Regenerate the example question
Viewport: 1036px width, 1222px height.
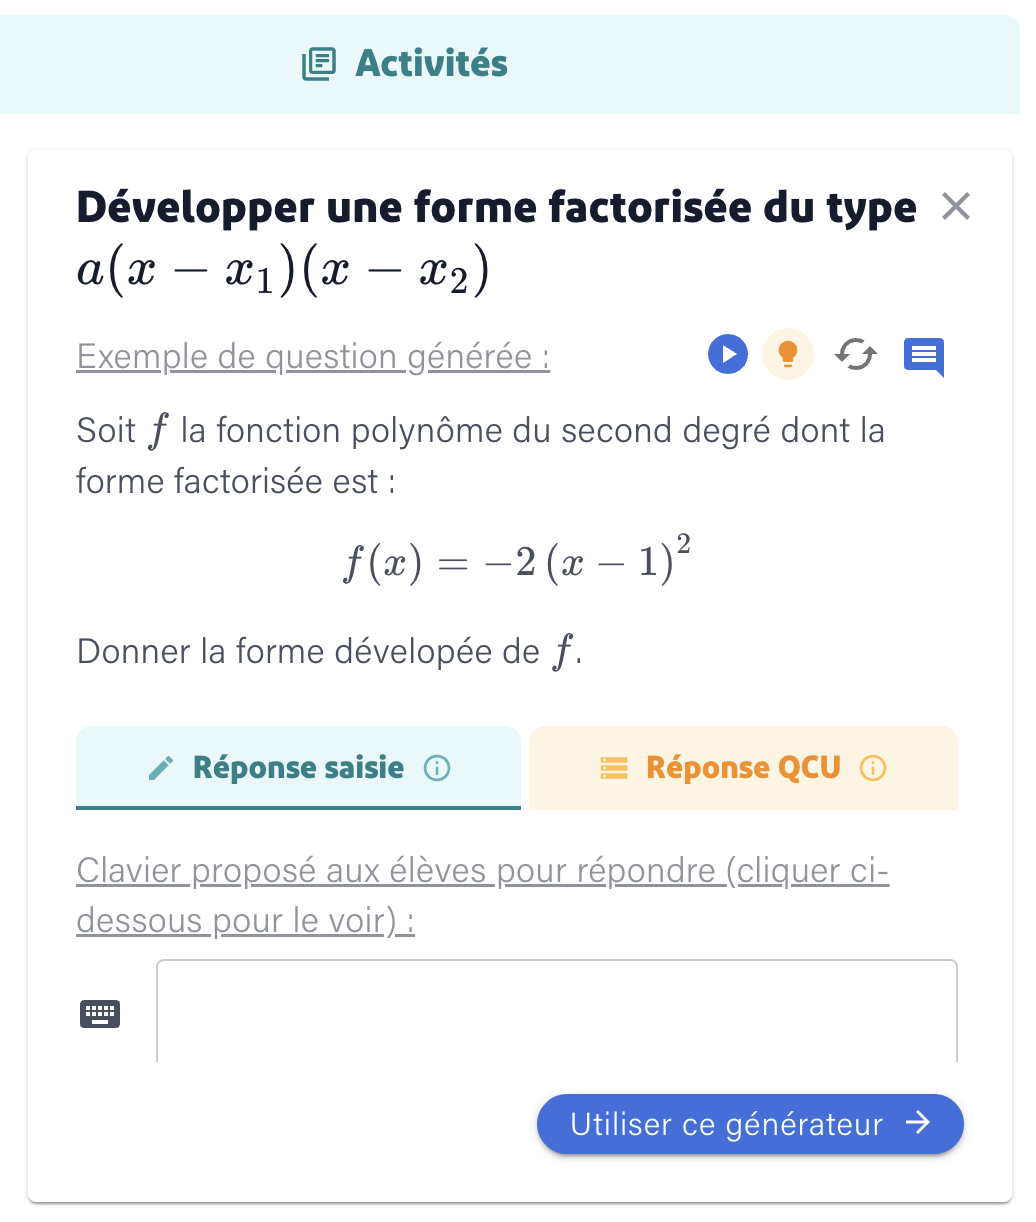(x=856, y=355)
